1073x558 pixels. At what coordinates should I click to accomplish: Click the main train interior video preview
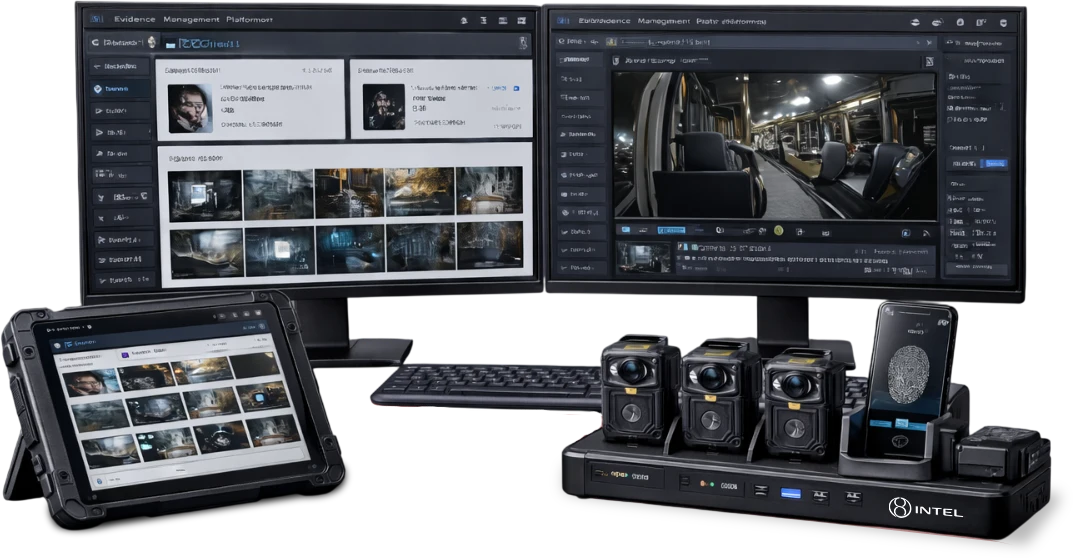point(775,143)
